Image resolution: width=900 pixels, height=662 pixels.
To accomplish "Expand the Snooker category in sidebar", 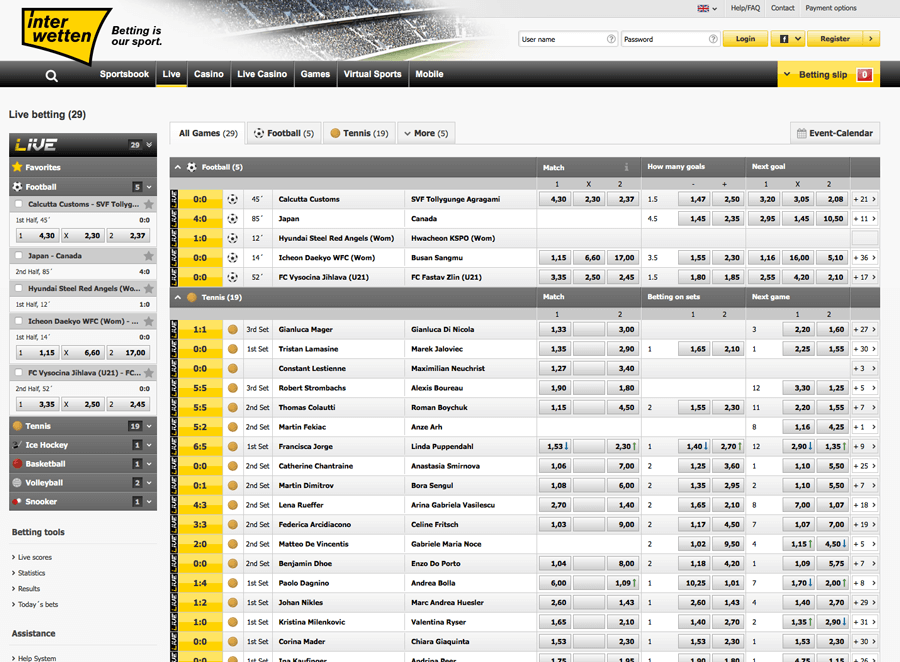I will pyautogui.click(x=149, y=502).
